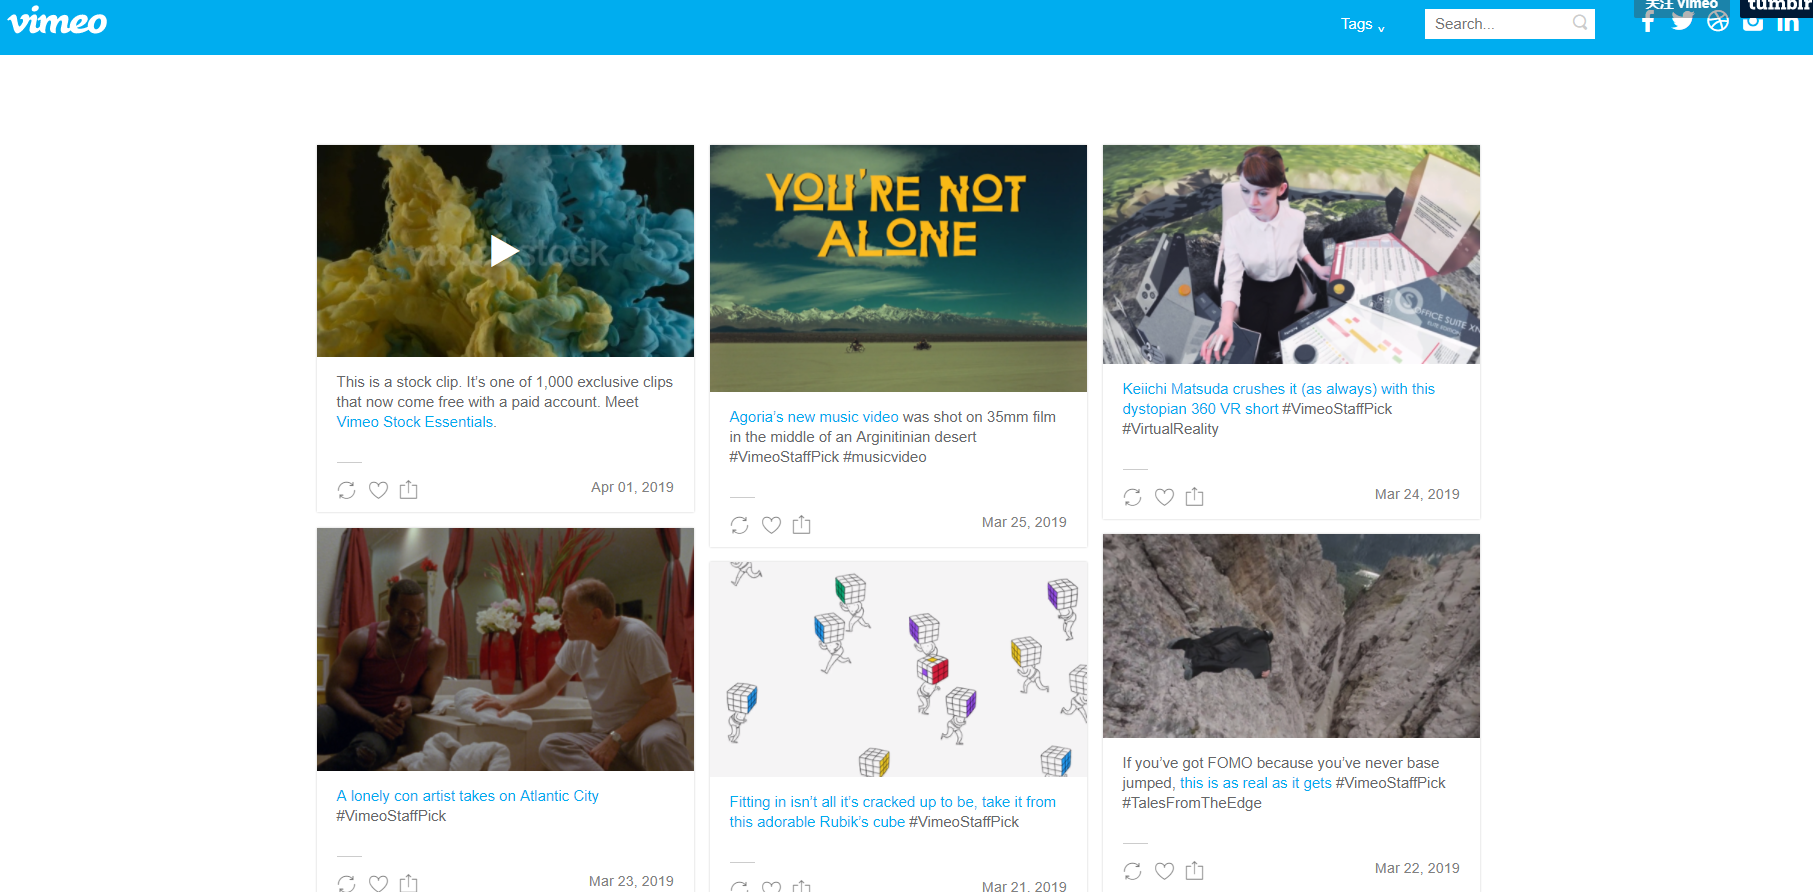Click the "this is as real as it gets" link
The height and width of the screenshot is (892, 1813).
click(x=1255, y=783)
